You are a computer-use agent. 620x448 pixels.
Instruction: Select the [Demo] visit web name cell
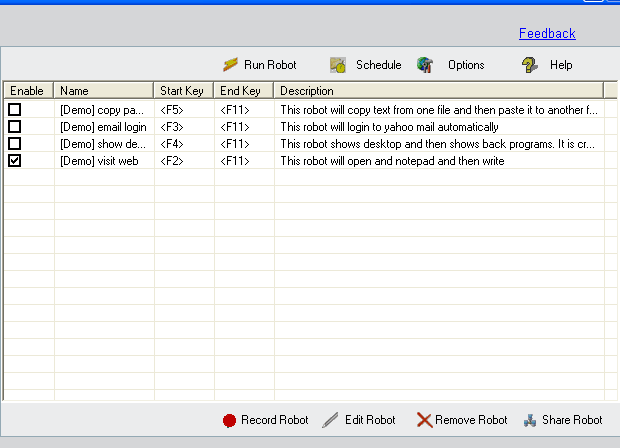pyautogui.click(x=104, y=161)
